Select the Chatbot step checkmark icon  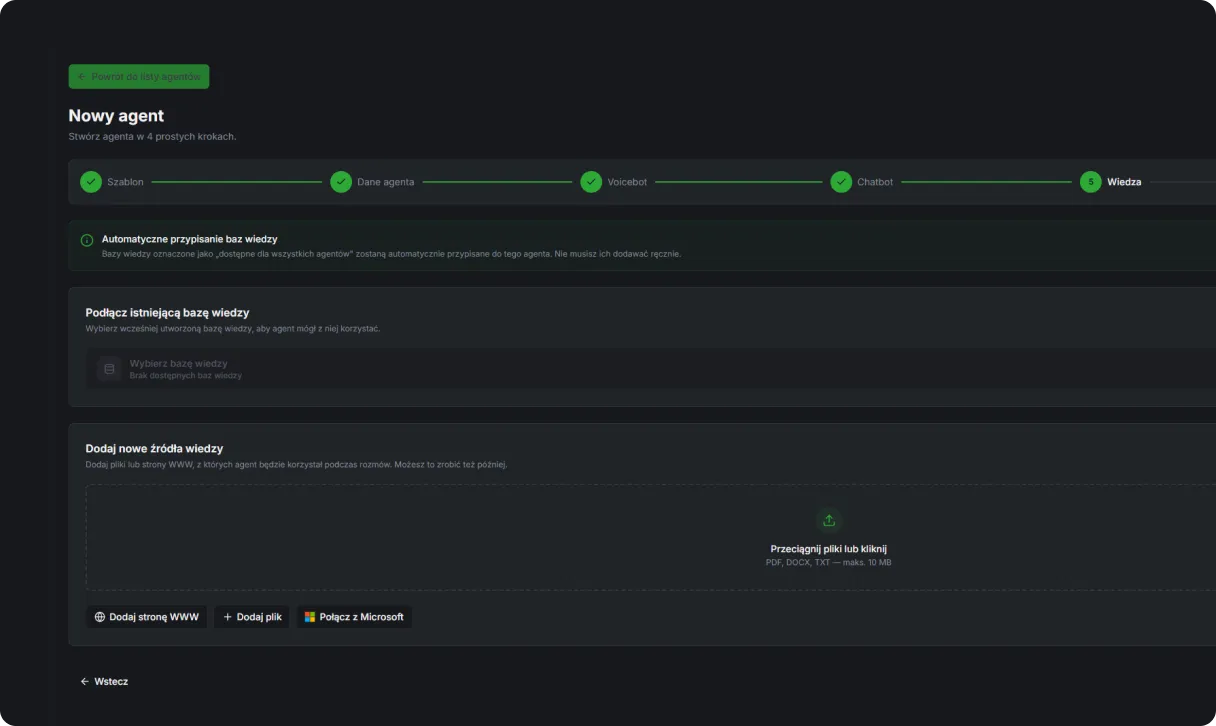click(841, 182)
